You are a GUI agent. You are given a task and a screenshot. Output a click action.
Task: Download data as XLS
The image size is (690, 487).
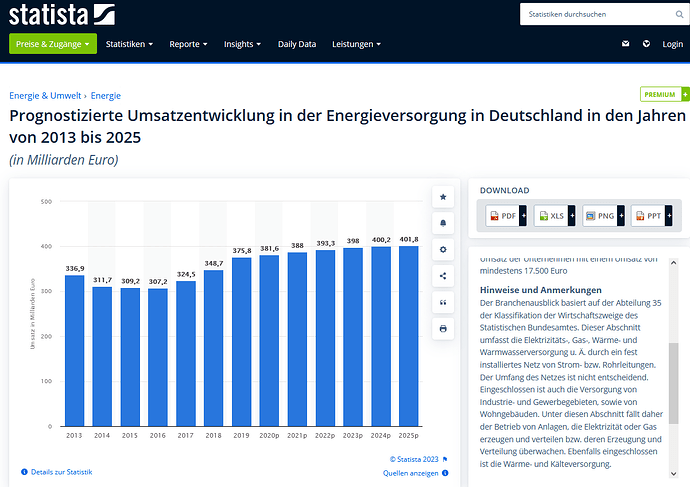click(554, 216)
